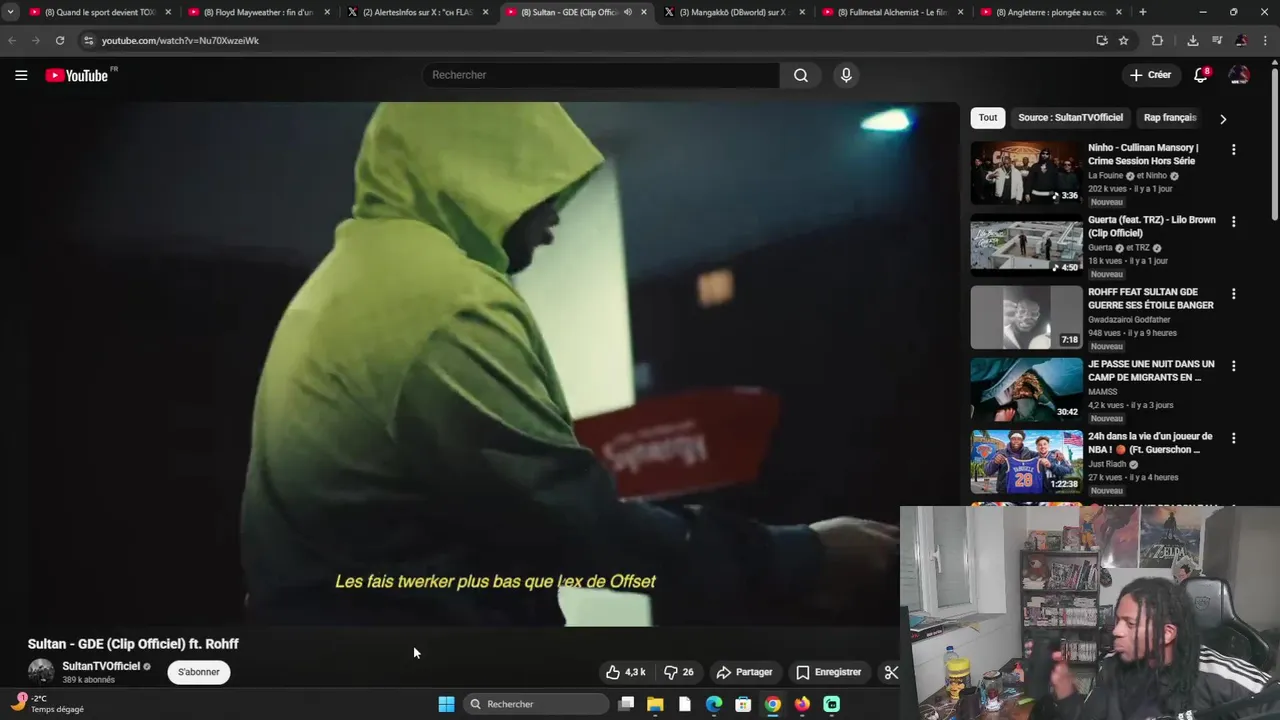The width and height of the screenshot is (1280, 720).
Task: Open Chrome extensions puzzle icon
Action: pyautogui.click(x=1157, y=40)
